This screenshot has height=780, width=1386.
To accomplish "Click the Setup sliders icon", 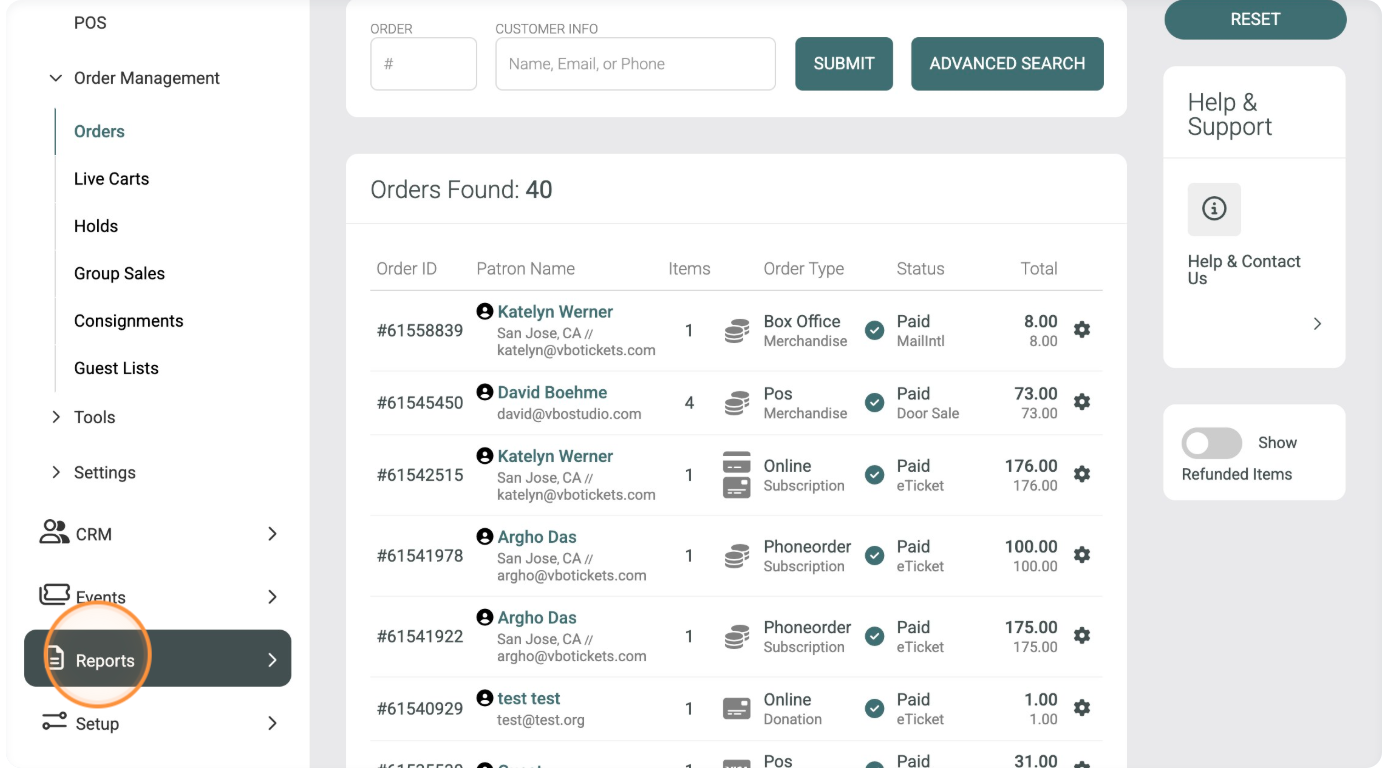I will 54,722.
